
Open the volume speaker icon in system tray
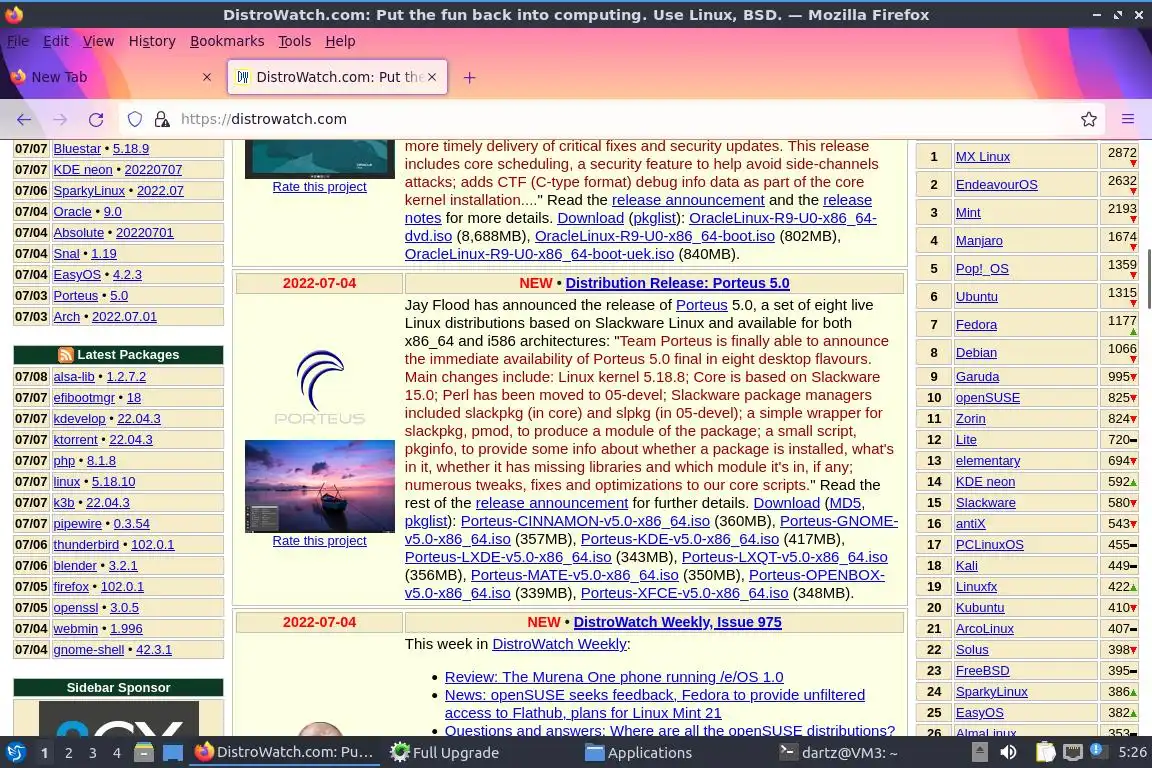coord(1009,753)
